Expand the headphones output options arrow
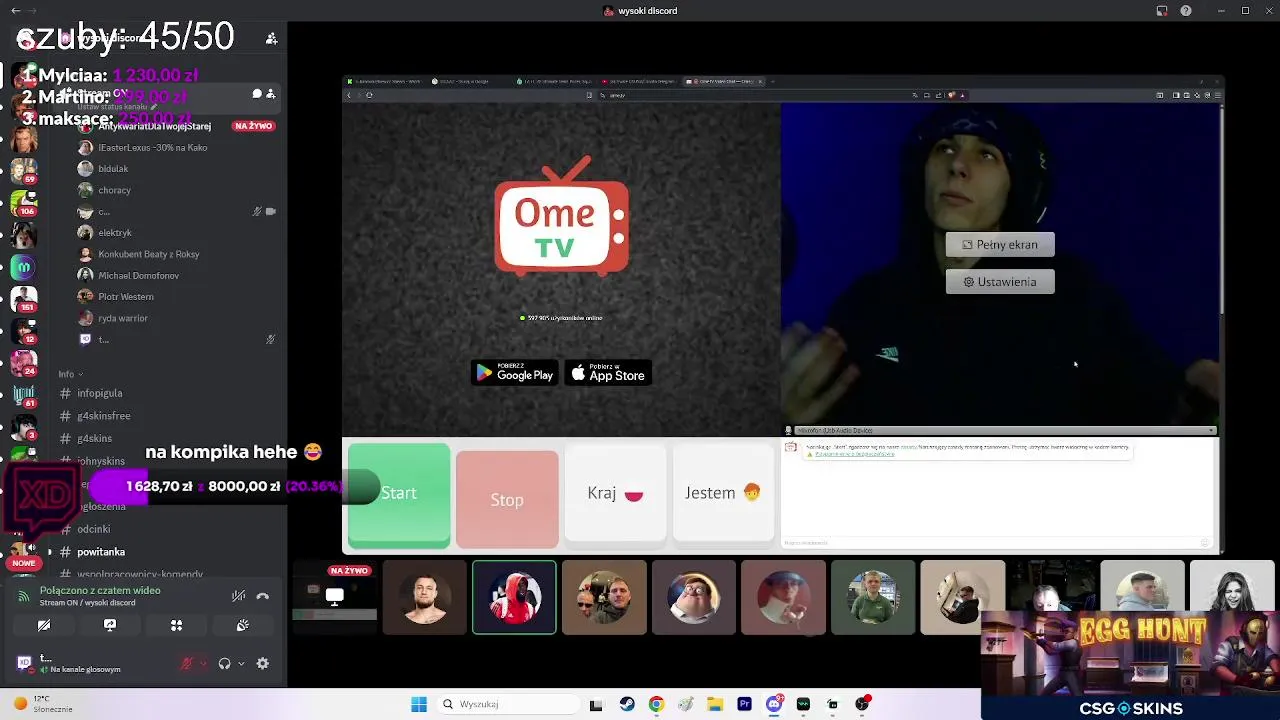This screenshot has width=1280, height=720. pos(241,663)
